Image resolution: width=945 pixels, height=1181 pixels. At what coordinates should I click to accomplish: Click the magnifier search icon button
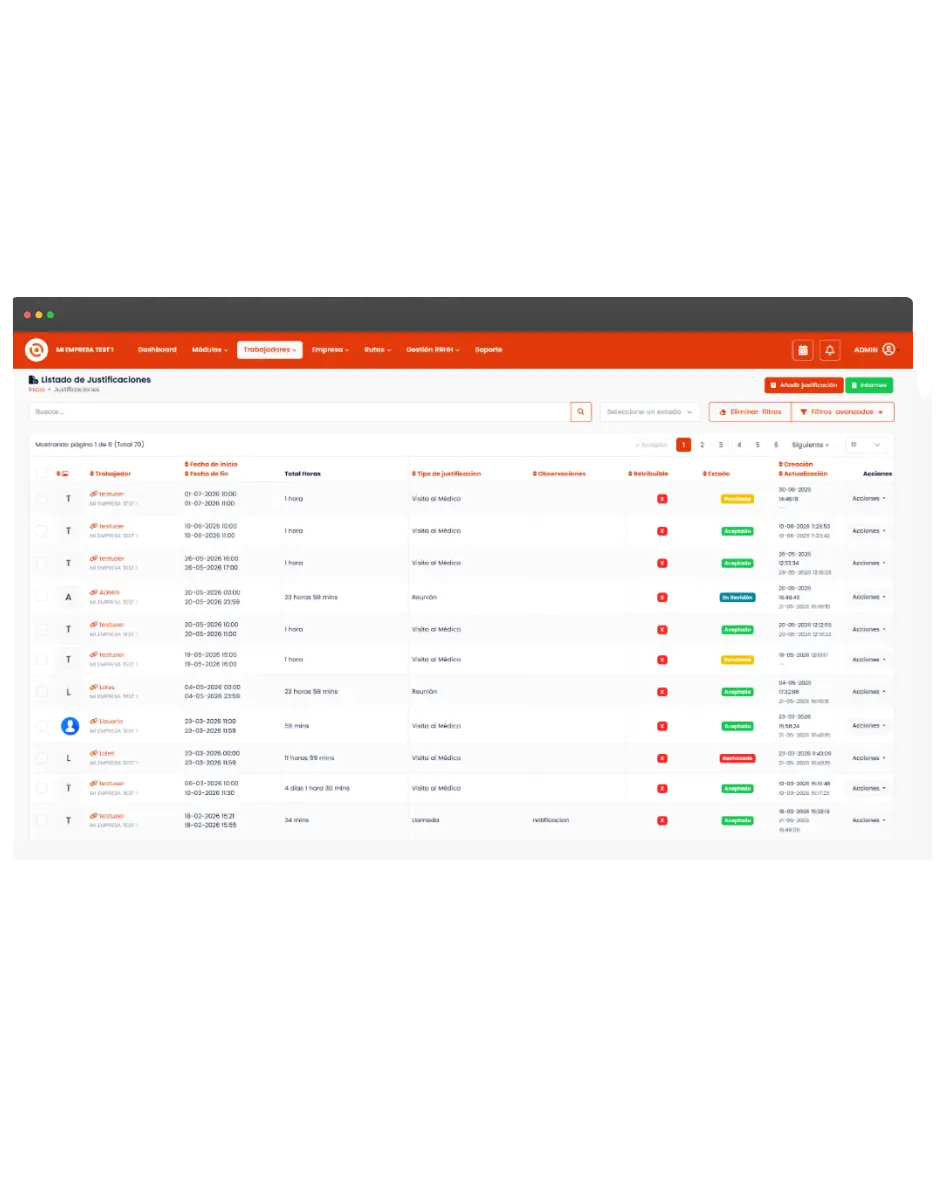581,412
